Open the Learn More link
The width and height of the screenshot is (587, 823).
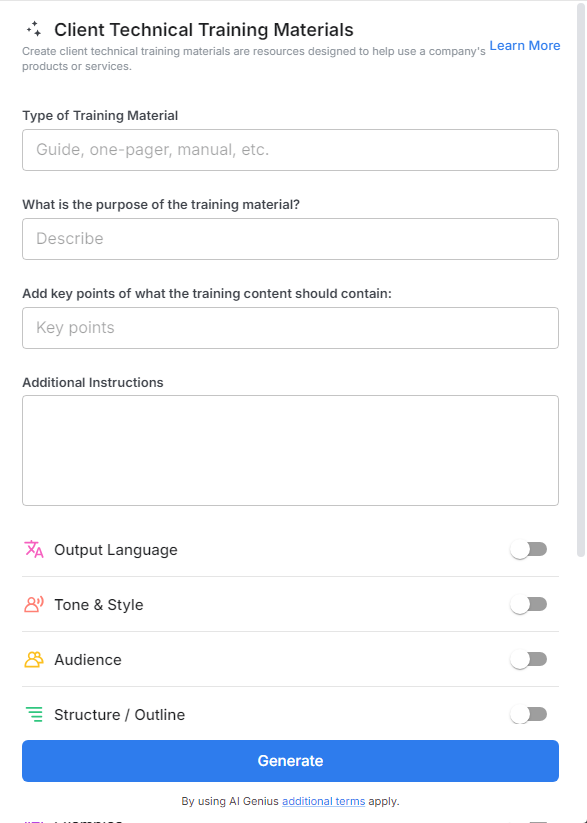(524, 45)
